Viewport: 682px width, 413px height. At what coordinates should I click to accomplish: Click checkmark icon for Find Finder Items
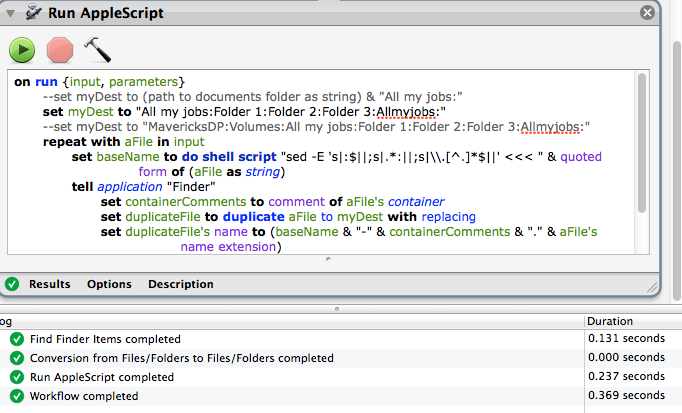coord(17,339)
